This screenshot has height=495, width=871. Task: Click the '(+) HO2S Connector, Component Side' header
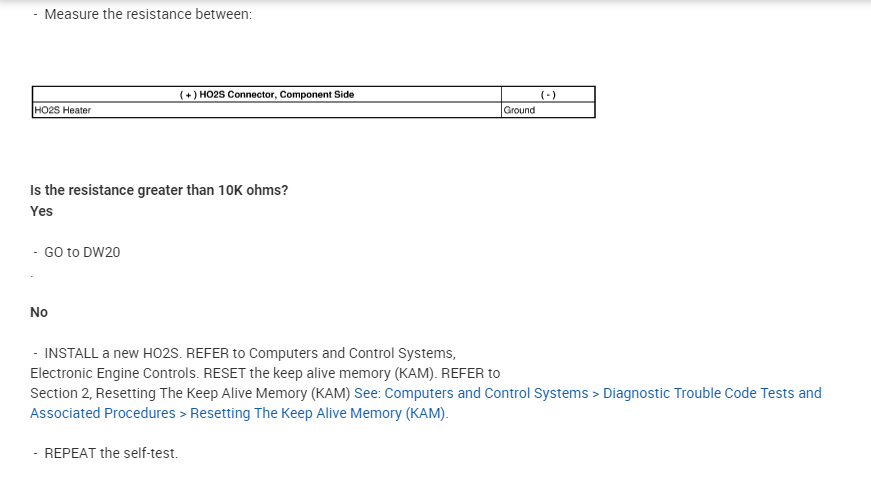266,95
